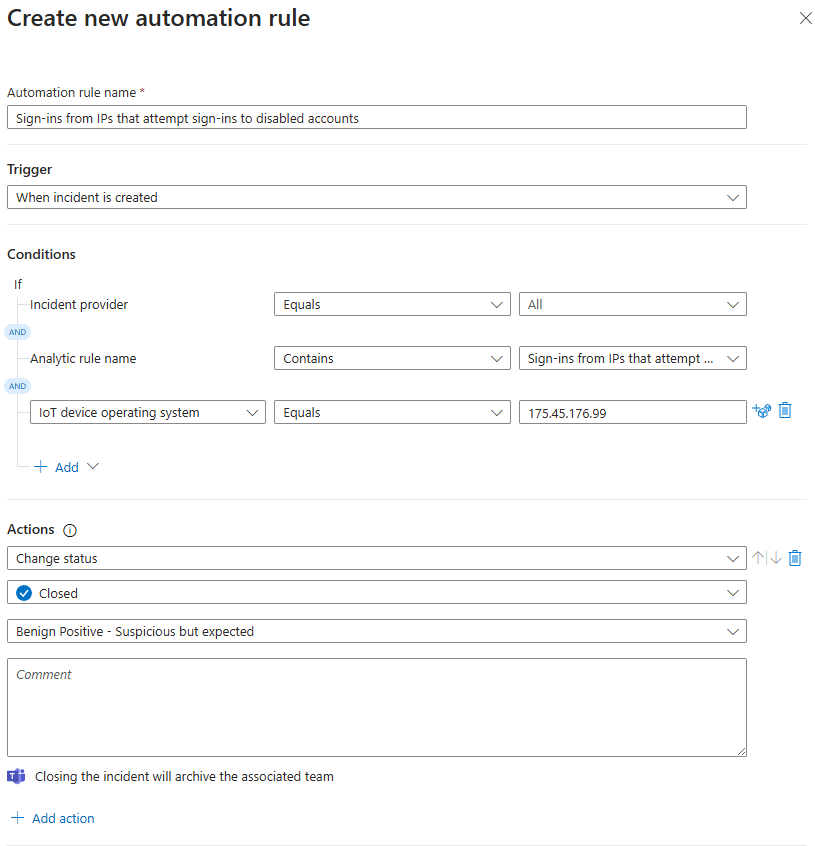
Task: Expand the Incident provider value 'All' dropdown
Action: click(x=632, y=305)
